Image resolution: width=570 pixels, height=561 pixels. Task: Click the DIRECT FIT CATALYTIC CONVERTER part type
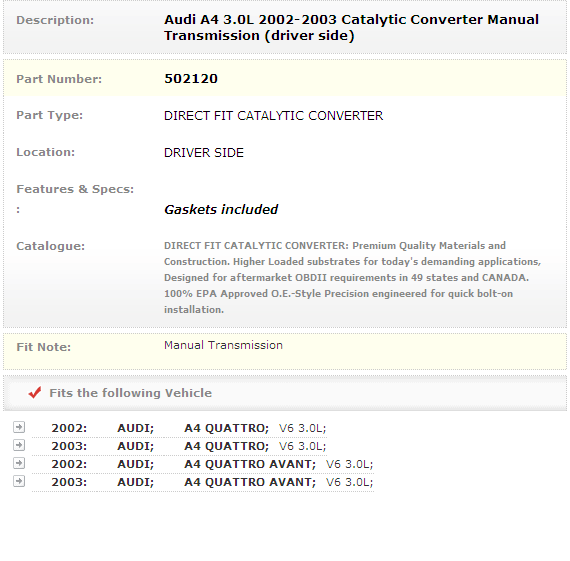click(x=273, y=116)
